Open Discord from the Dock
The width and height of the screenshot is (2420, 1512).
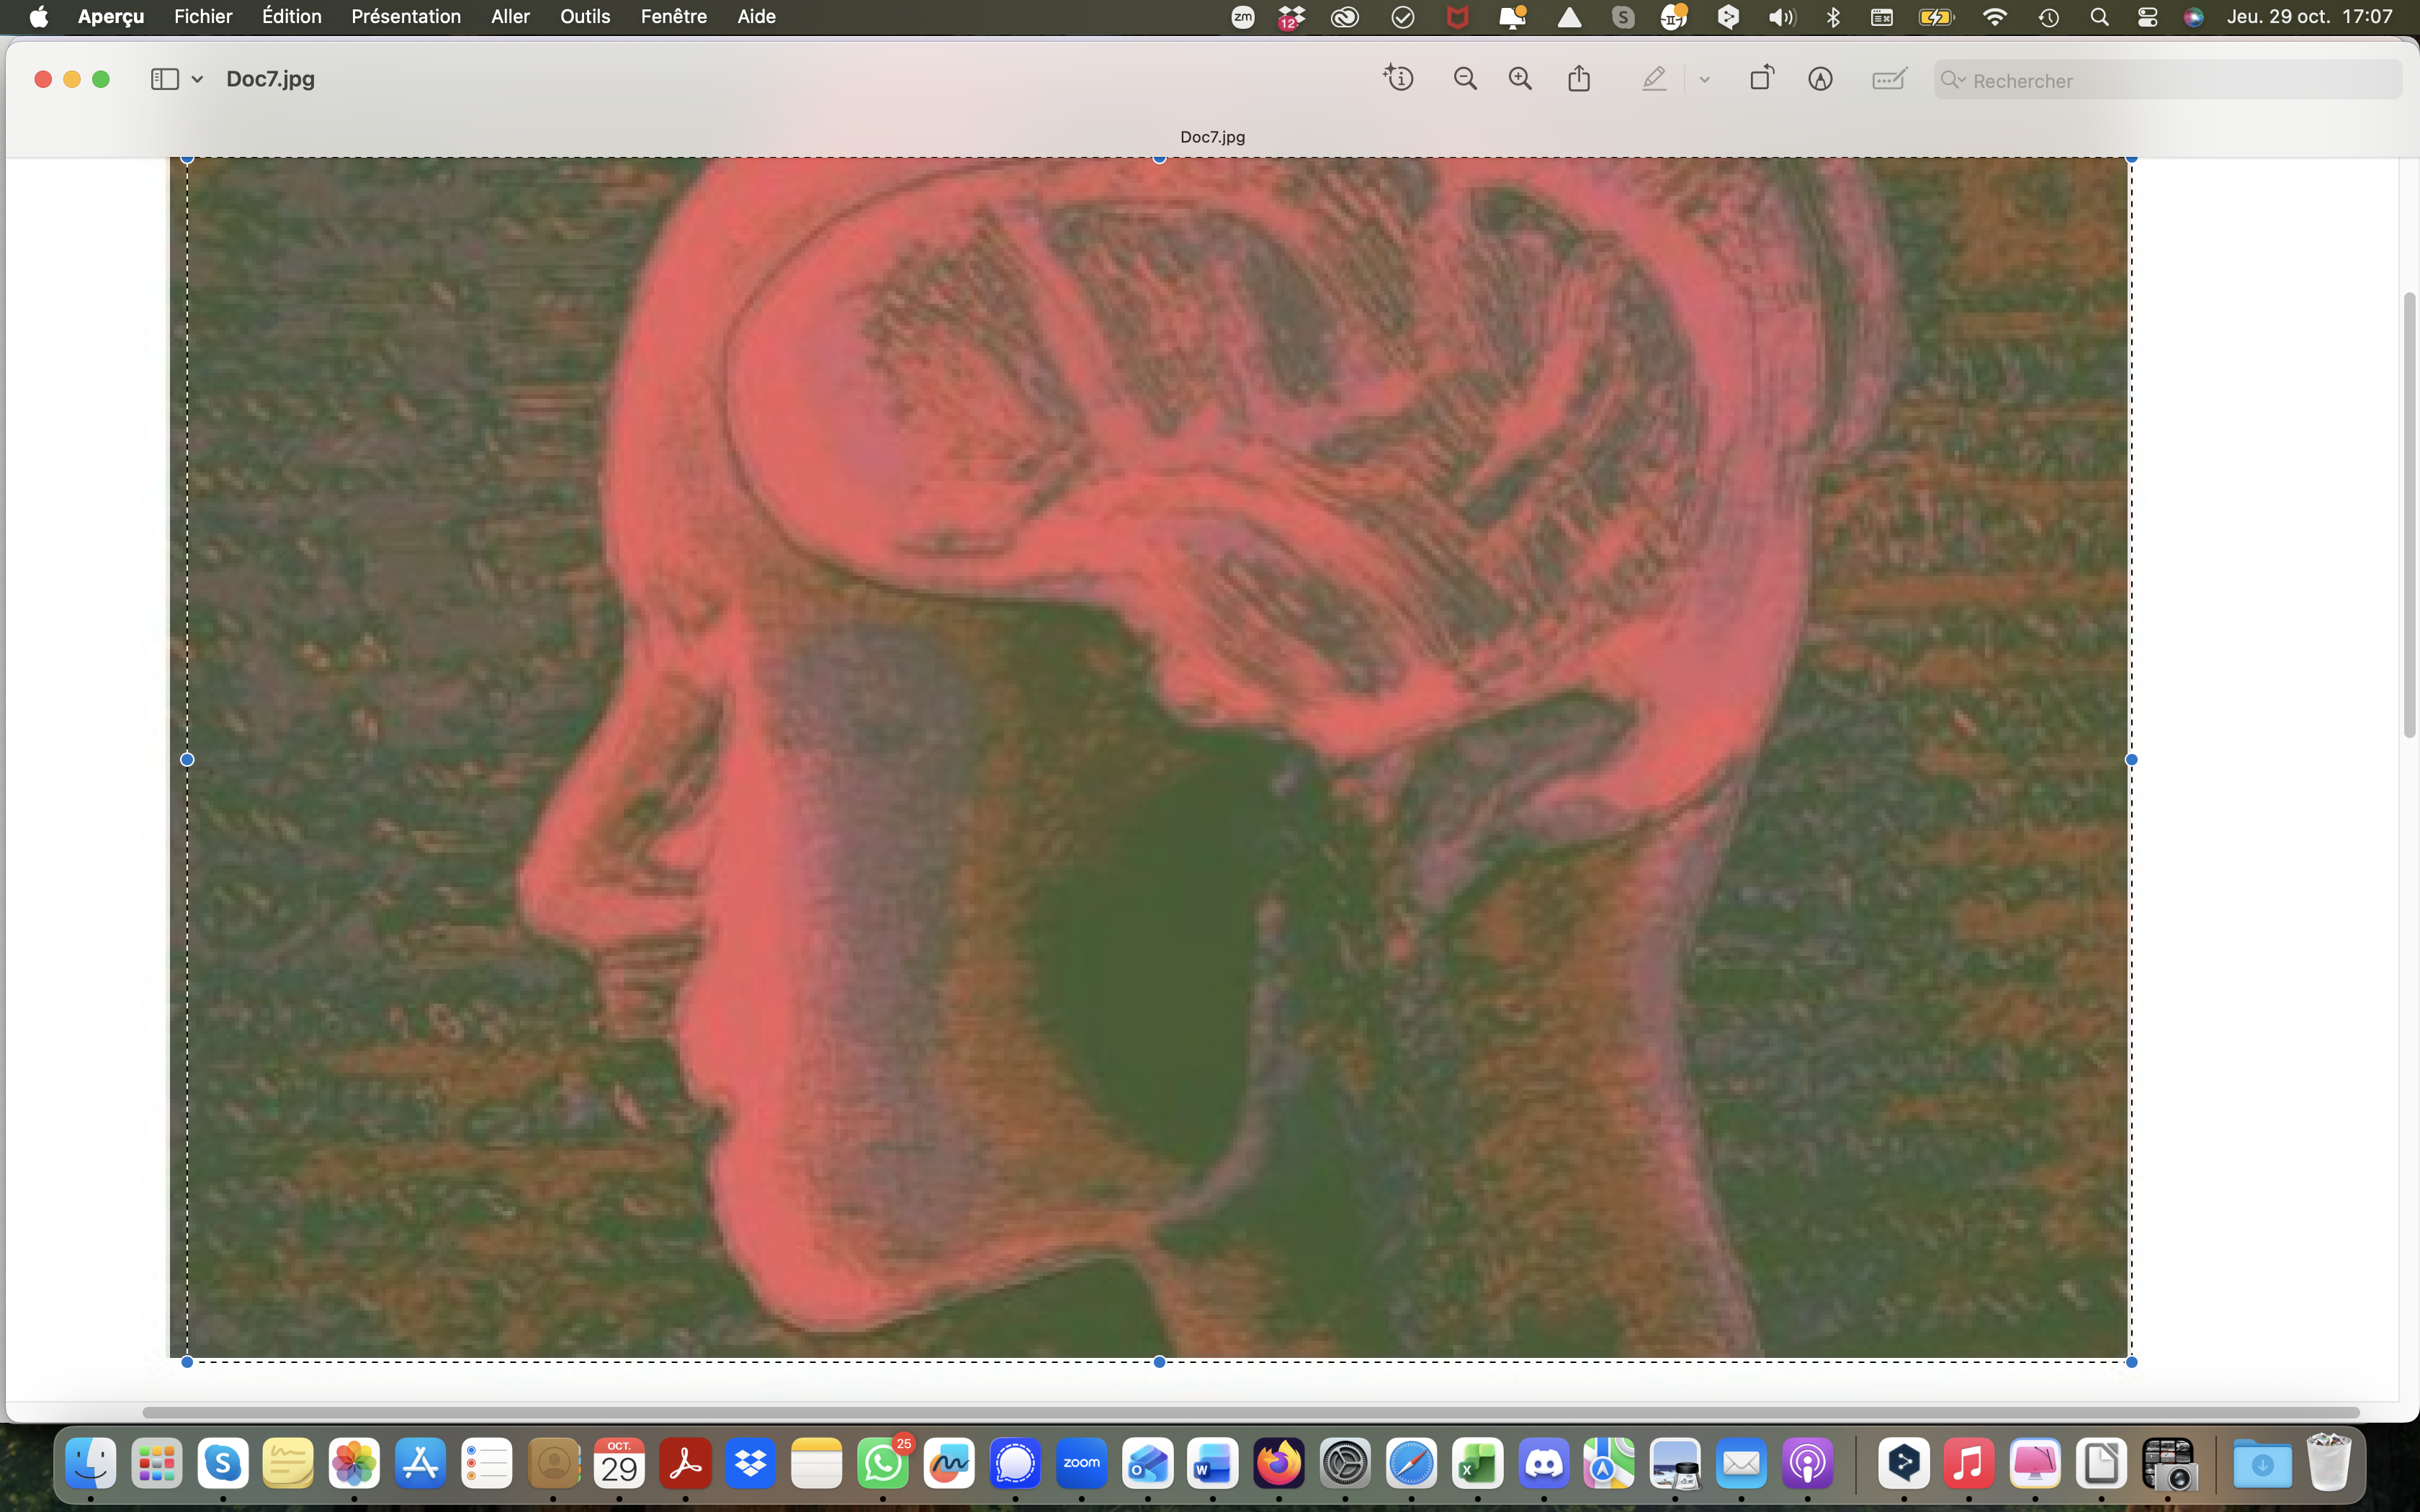1543,1464
